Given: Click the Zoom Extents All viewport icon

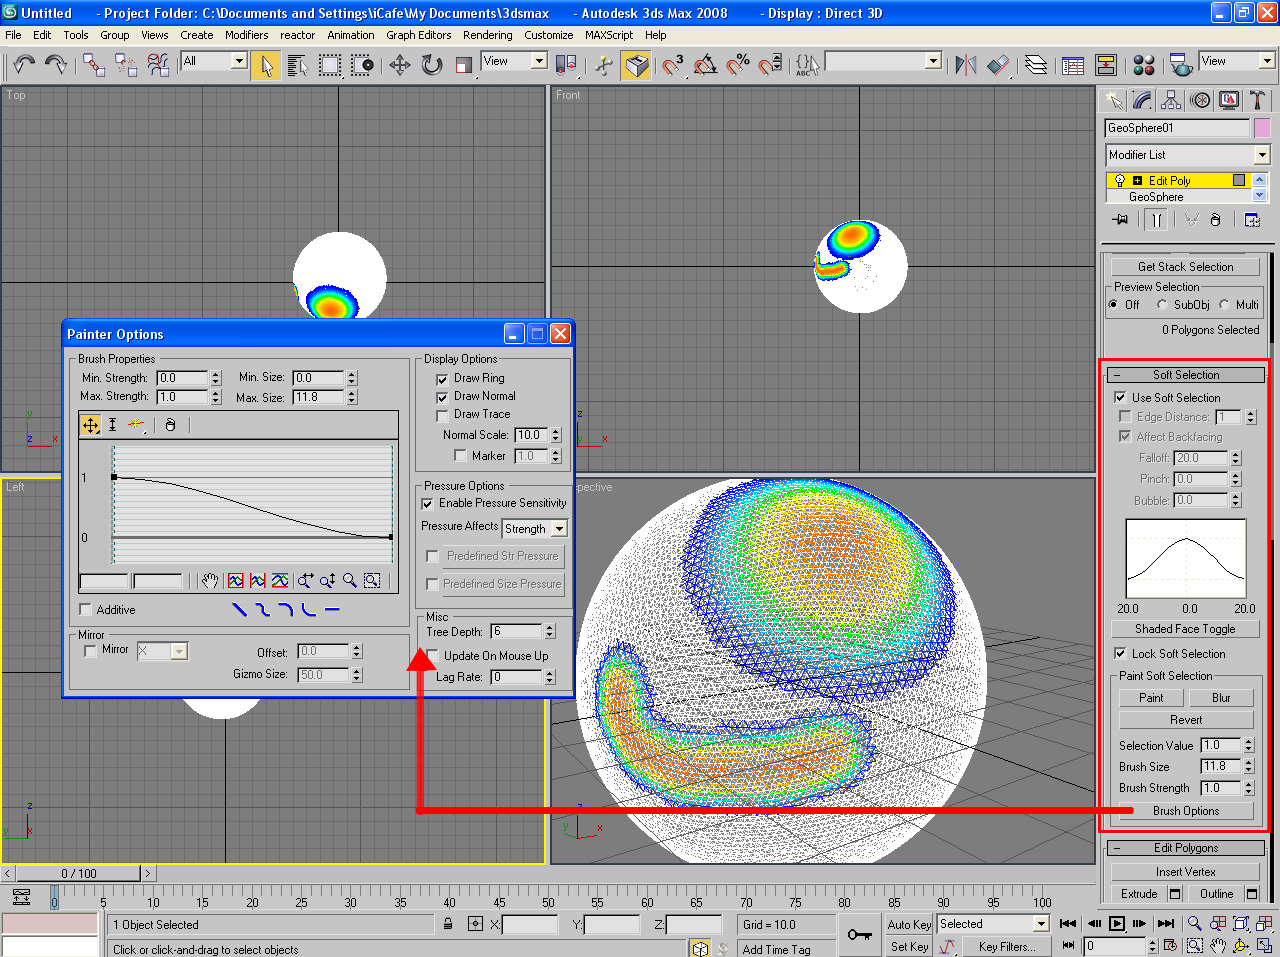Looking at the screenshot, I should (1264, 923).
